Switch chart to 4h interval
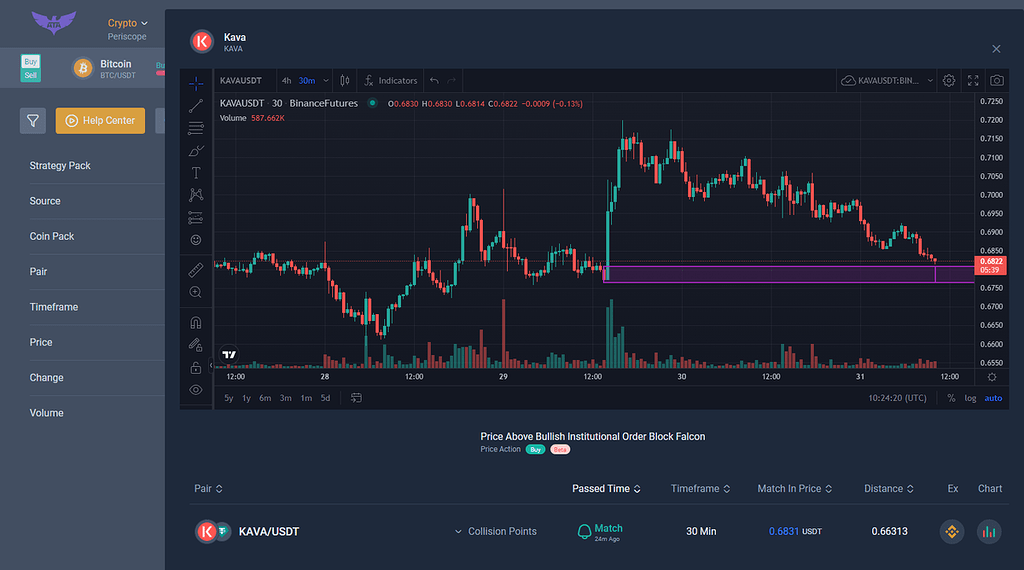Viewport: 1024px width, 570px height. 287,81
